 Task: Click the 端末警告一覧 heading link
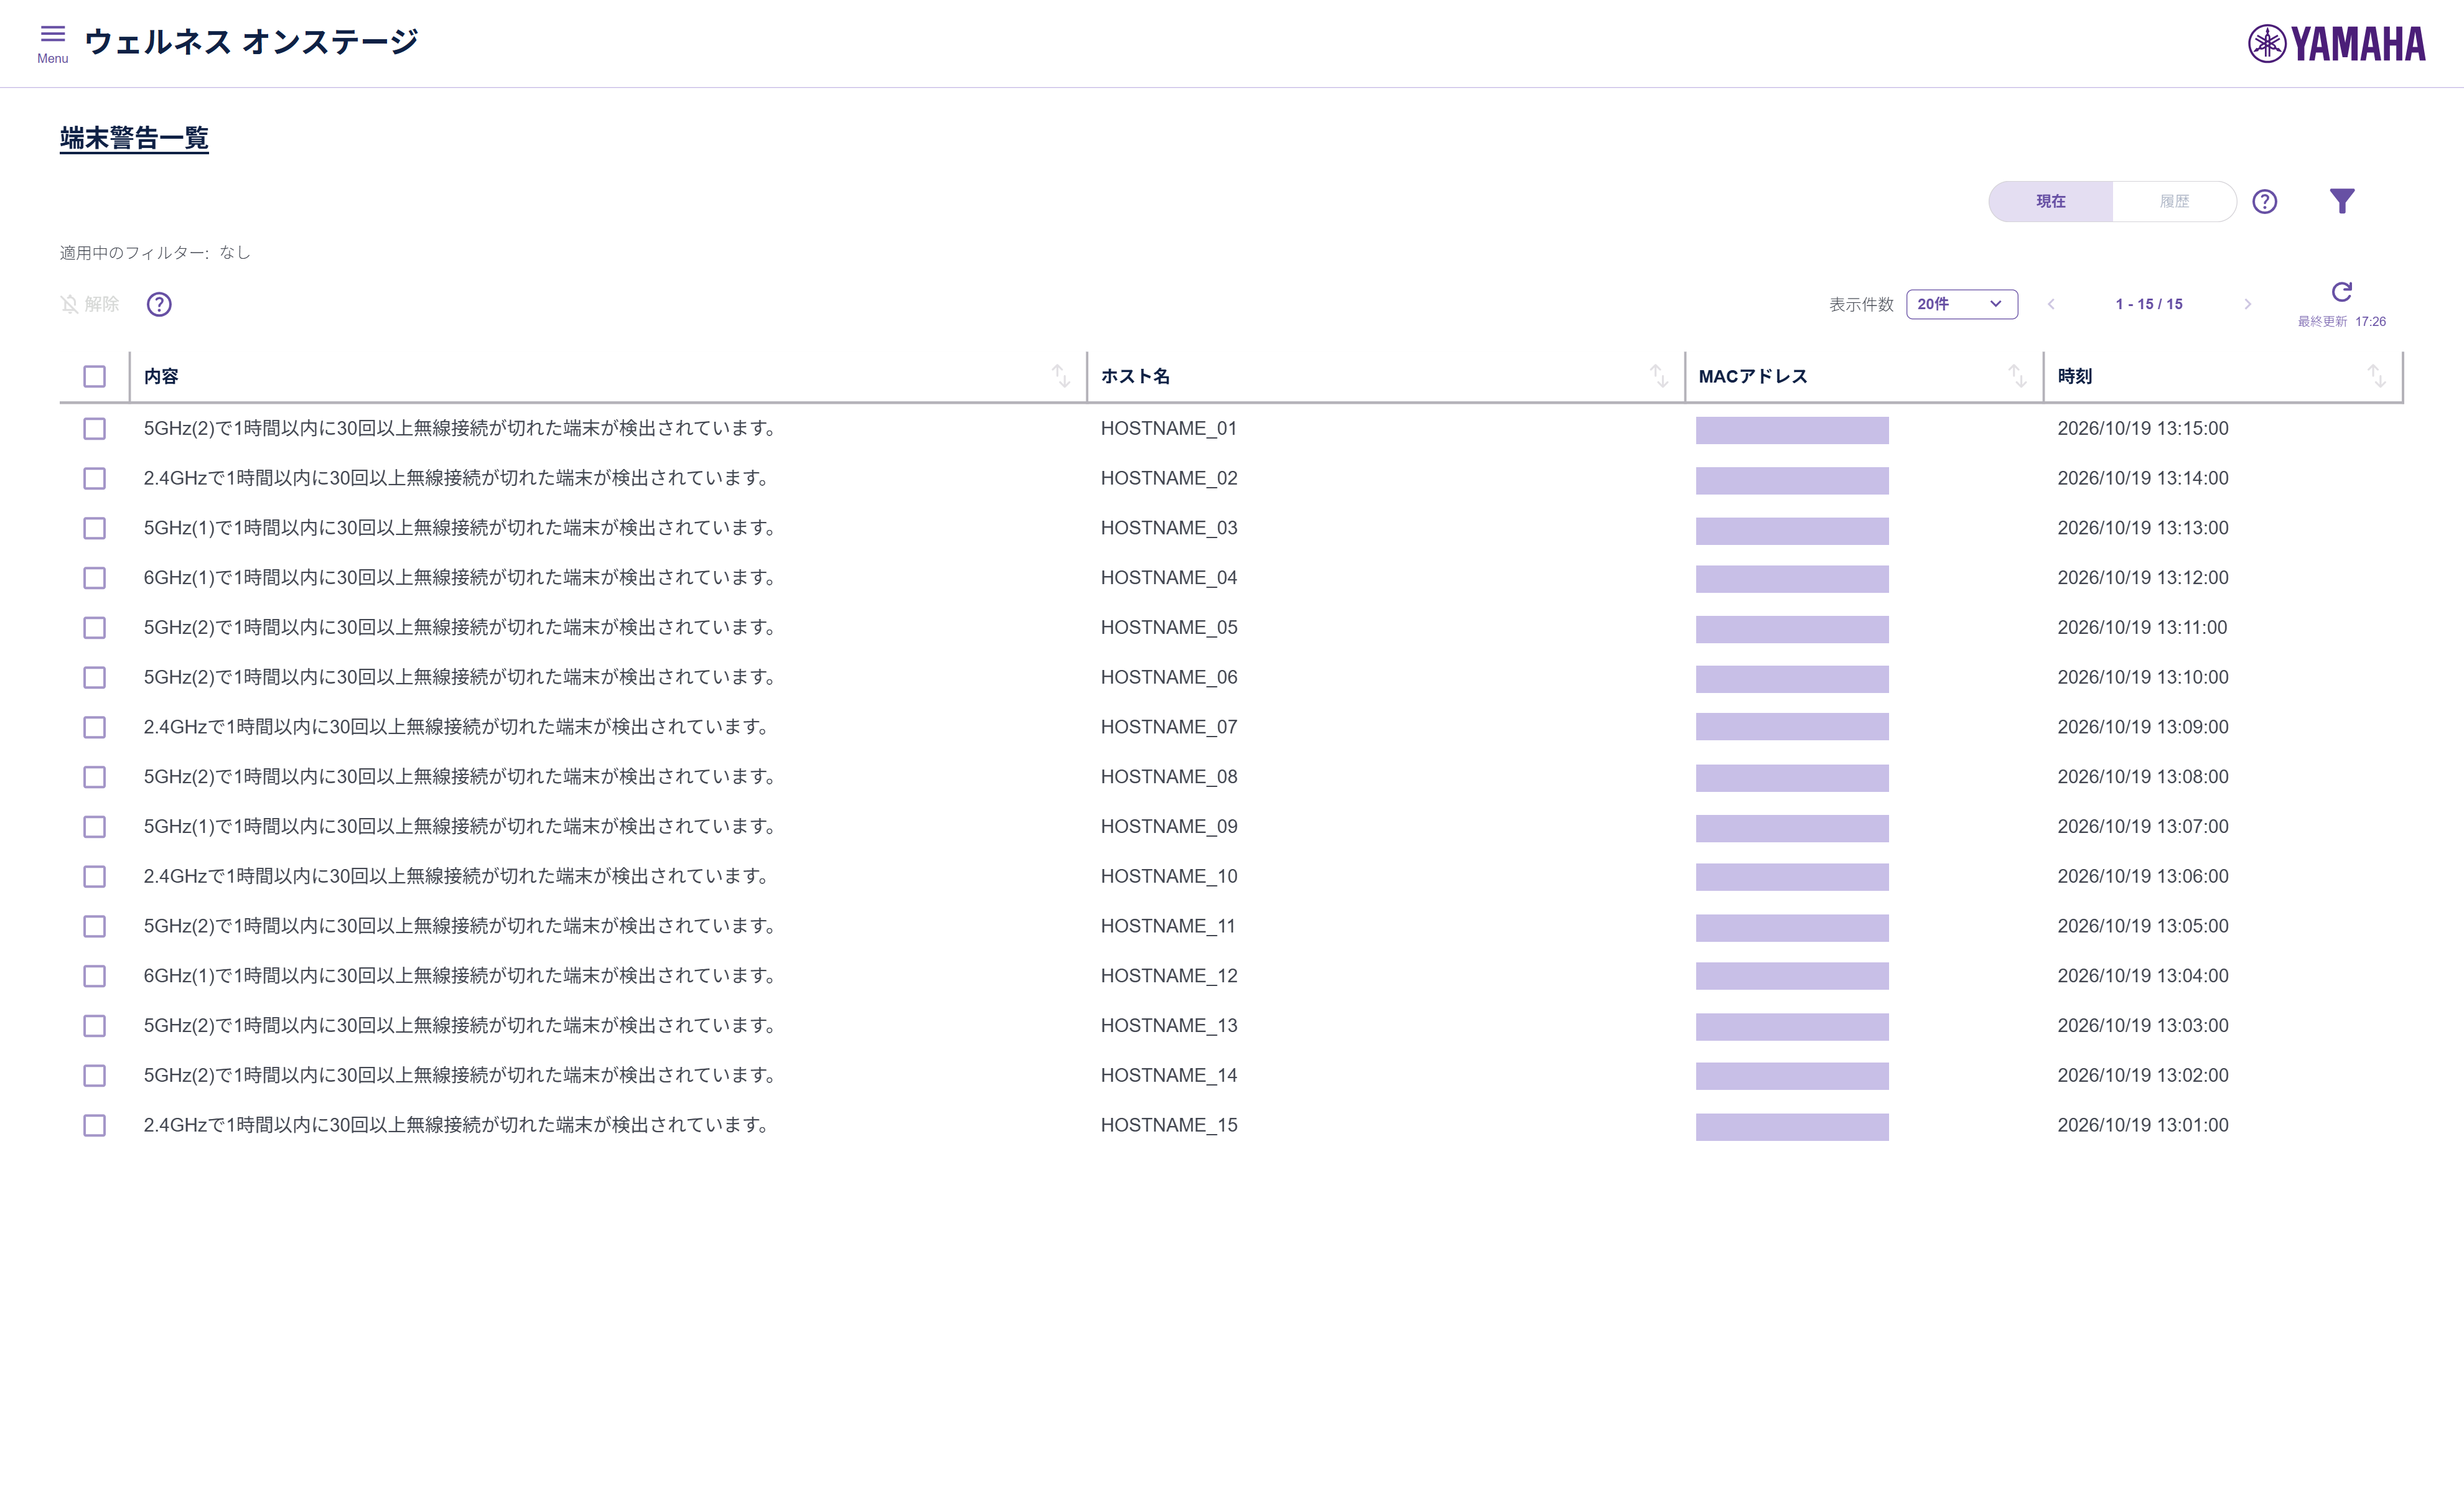pyautogui.click(x=134, y=138)
